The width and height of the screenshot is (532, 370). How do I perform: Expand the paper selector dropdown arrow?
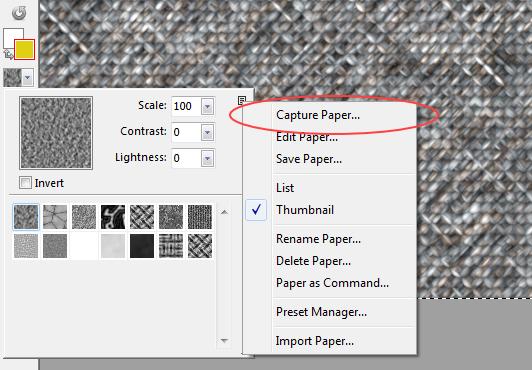point(28,78)
